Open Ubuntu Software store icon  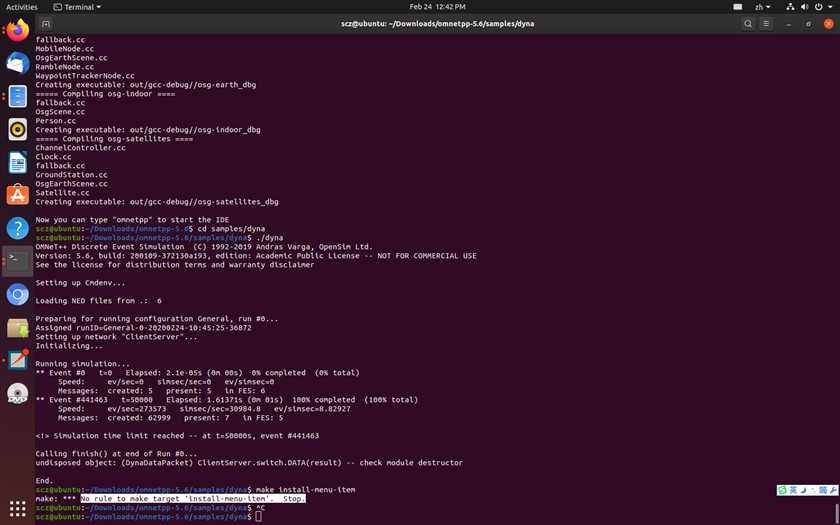[x=18, y=195]
